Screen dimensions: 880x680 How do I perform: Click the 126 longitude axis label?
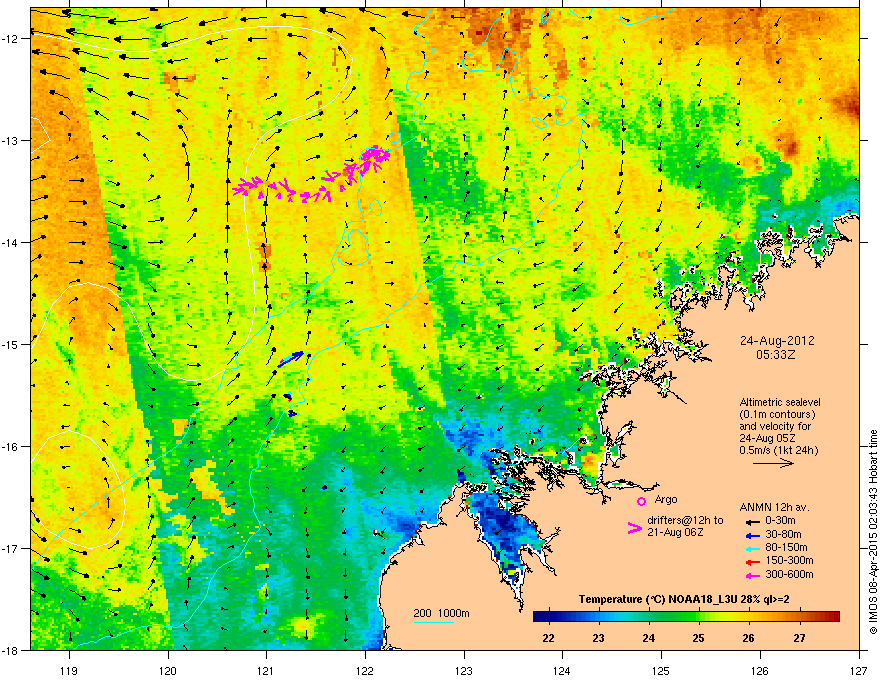pyautogui.click(x=760, y=670)
